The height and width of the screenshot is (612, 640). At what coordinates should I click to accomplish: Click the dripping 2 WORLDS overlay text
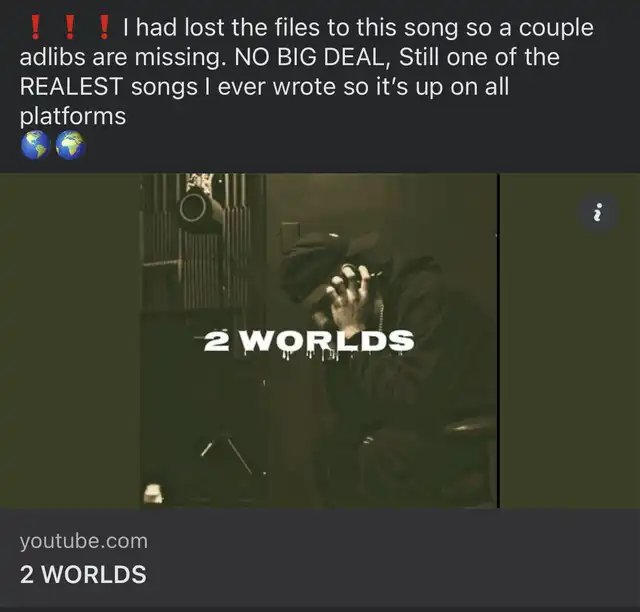(x=309, y=342)
